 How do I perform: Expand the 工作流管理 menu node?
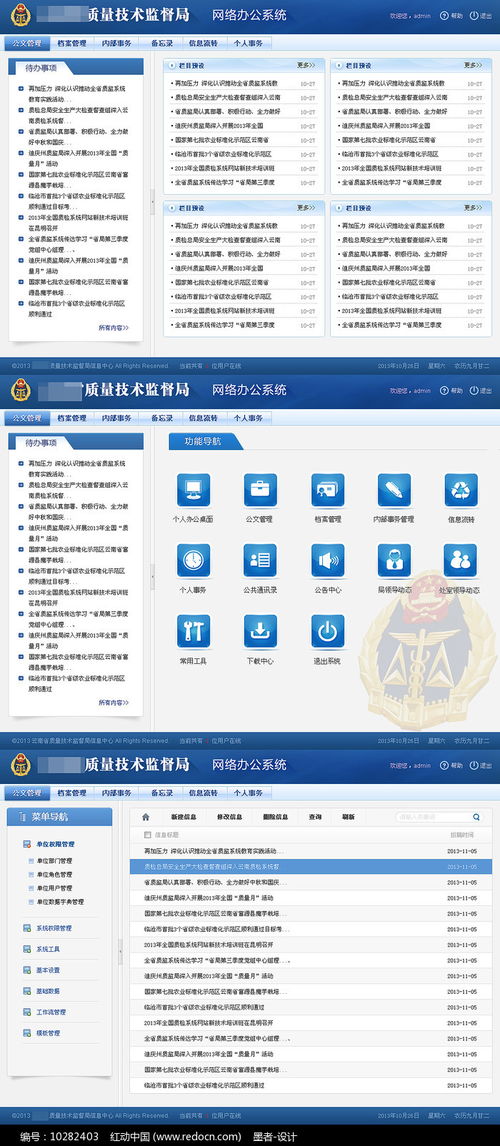pyautogui.click(x=50, y=1012)
